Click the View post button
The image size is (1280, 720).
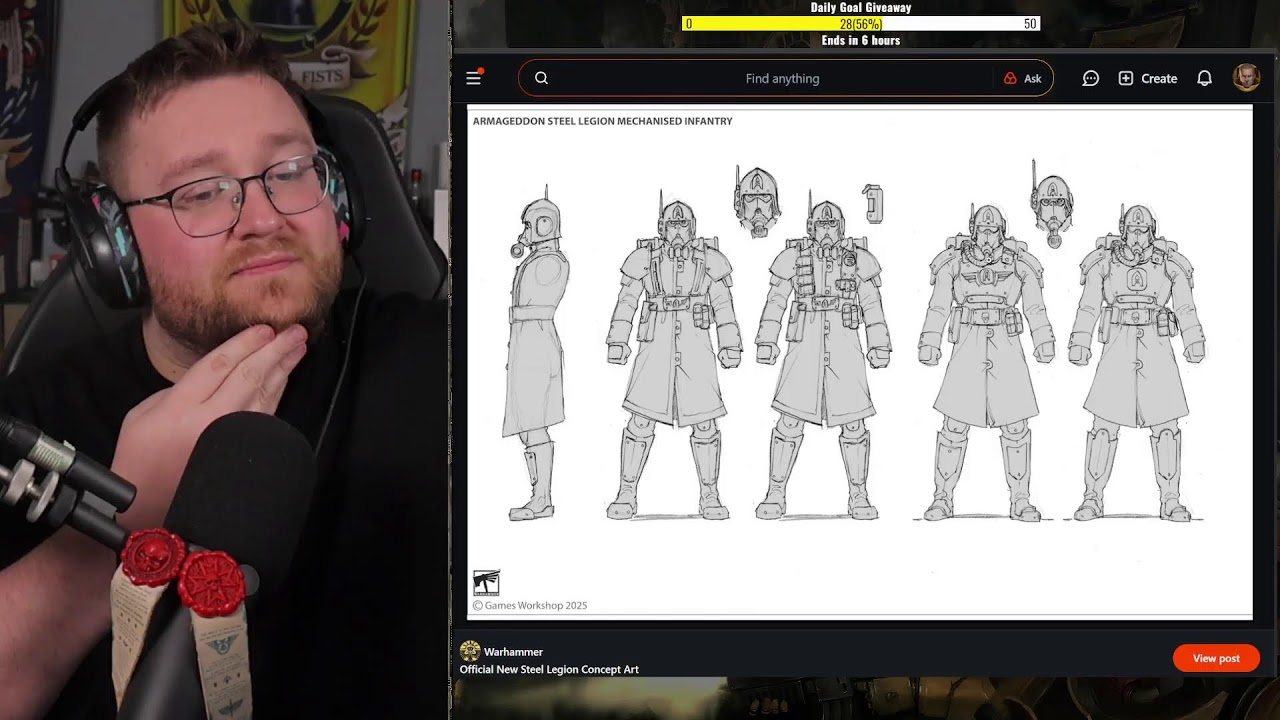(x=1216, y=658)
